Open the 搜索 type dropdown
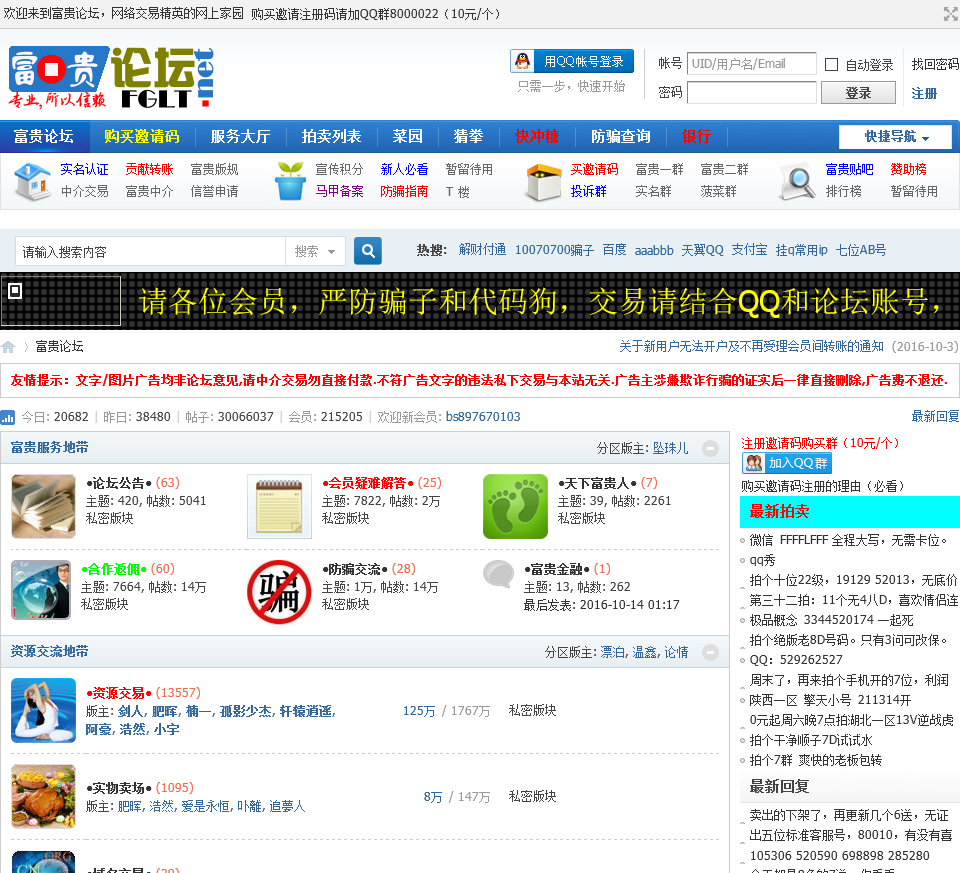Viewport: 960px width, 873px height. point(315,251)
